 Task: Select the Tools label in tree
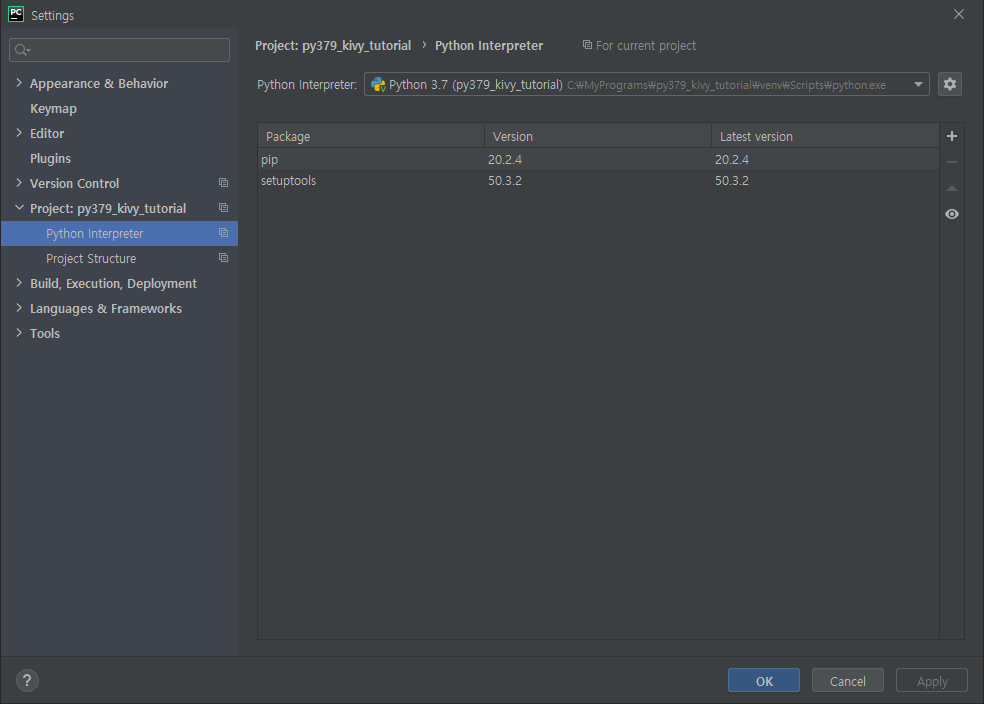(45, 334)
